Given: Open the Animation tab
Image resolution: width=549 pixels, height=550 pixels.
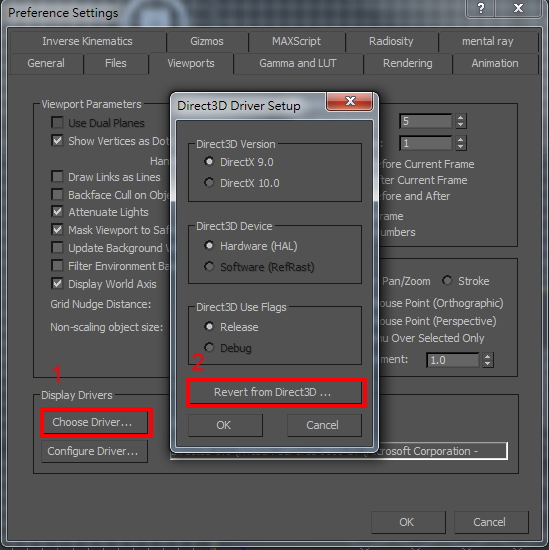Looking at the screenshot, I should (x=495, y=63).
